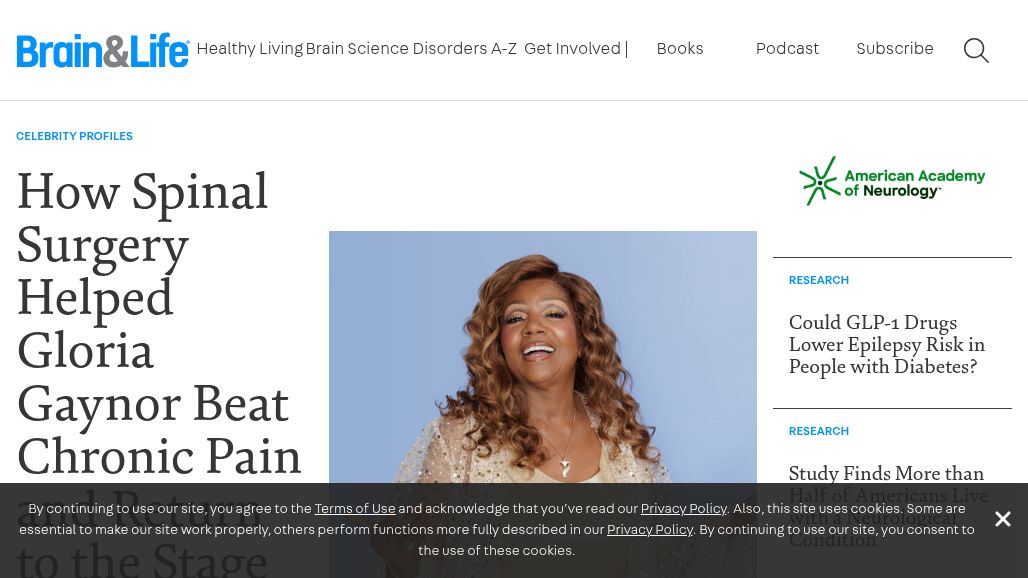Image resolution: width=1028 pixels, height=578 pixels.
Task: Expand the Disorders A-Z menu
Action: tap(465, 48)
